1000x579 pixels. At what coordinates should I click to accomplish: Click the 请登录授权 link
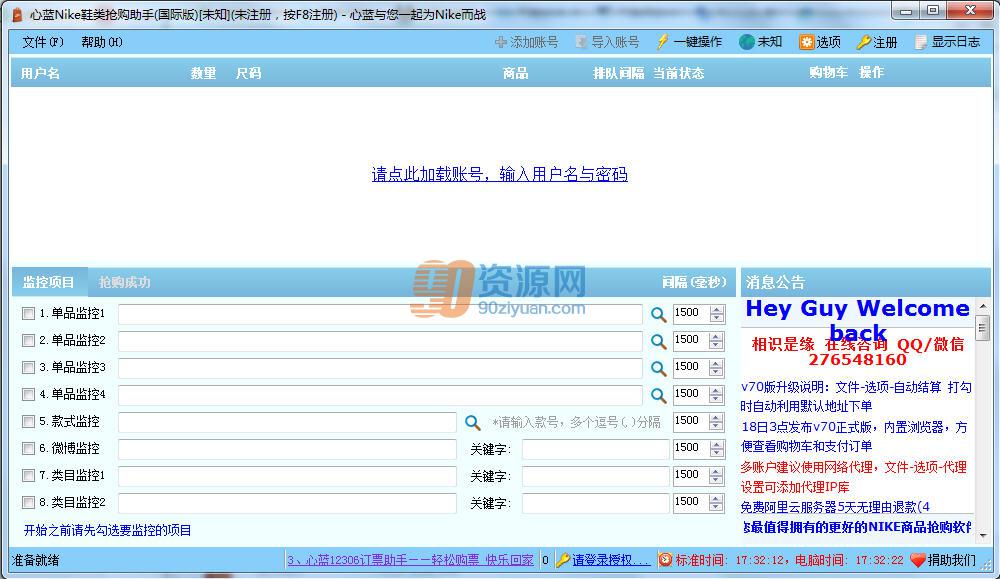[611, 561]
